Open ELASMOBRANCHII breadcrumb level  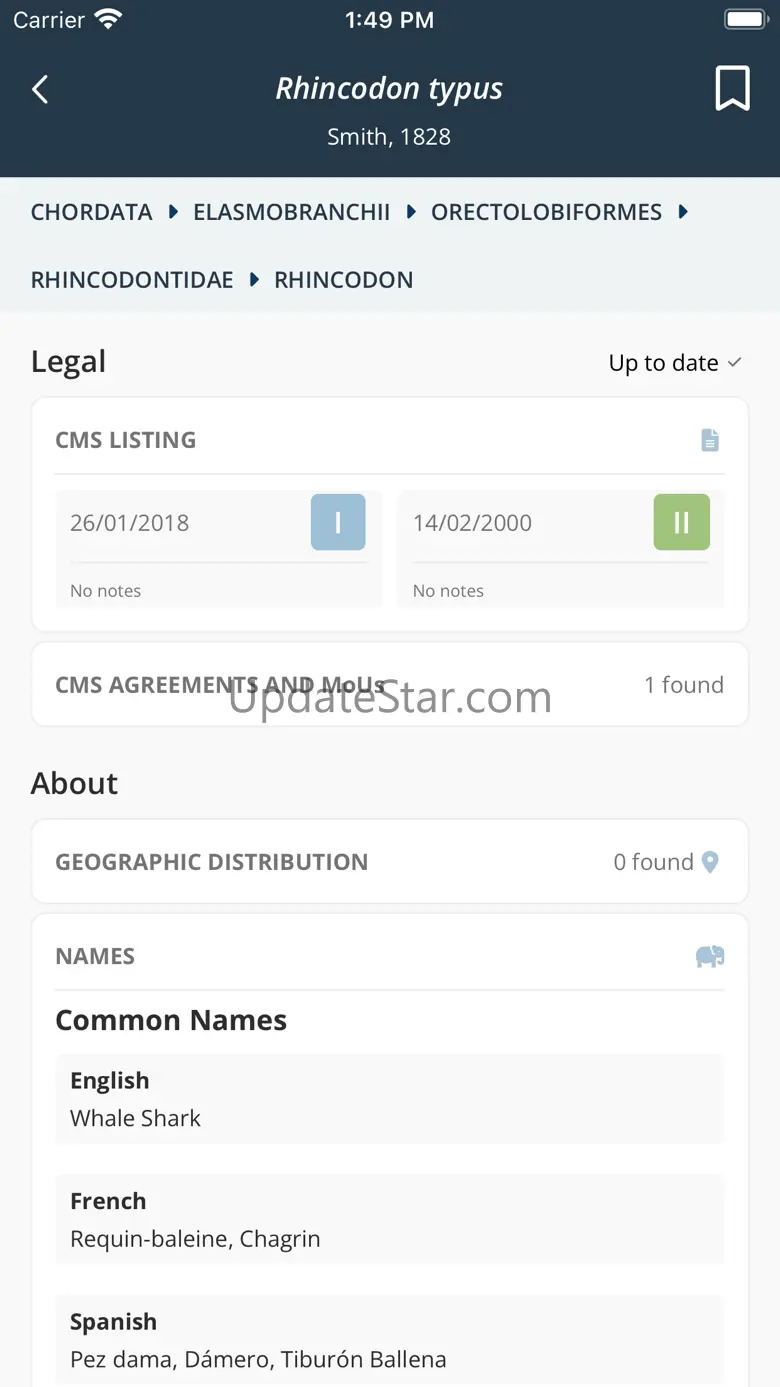(x=291, y=212)
